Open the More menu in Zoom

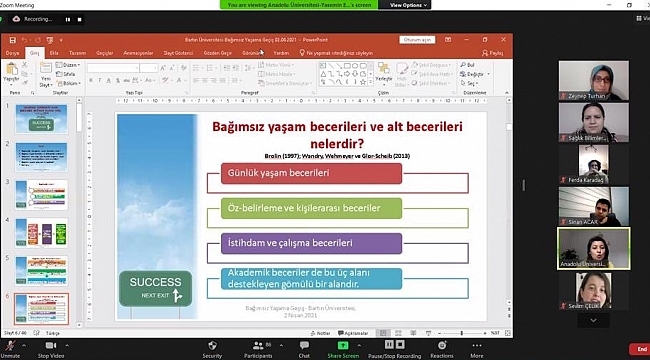click(x=477, y=349)
